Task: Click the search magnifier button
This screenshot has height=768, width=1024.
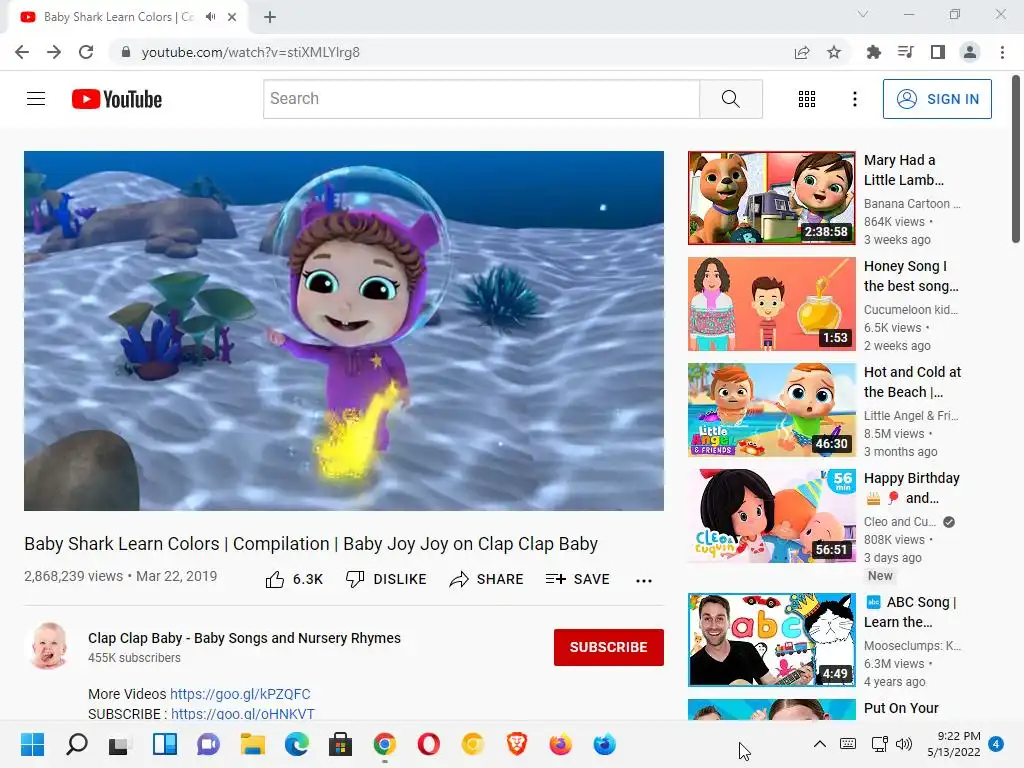Action: coord(731,99)
